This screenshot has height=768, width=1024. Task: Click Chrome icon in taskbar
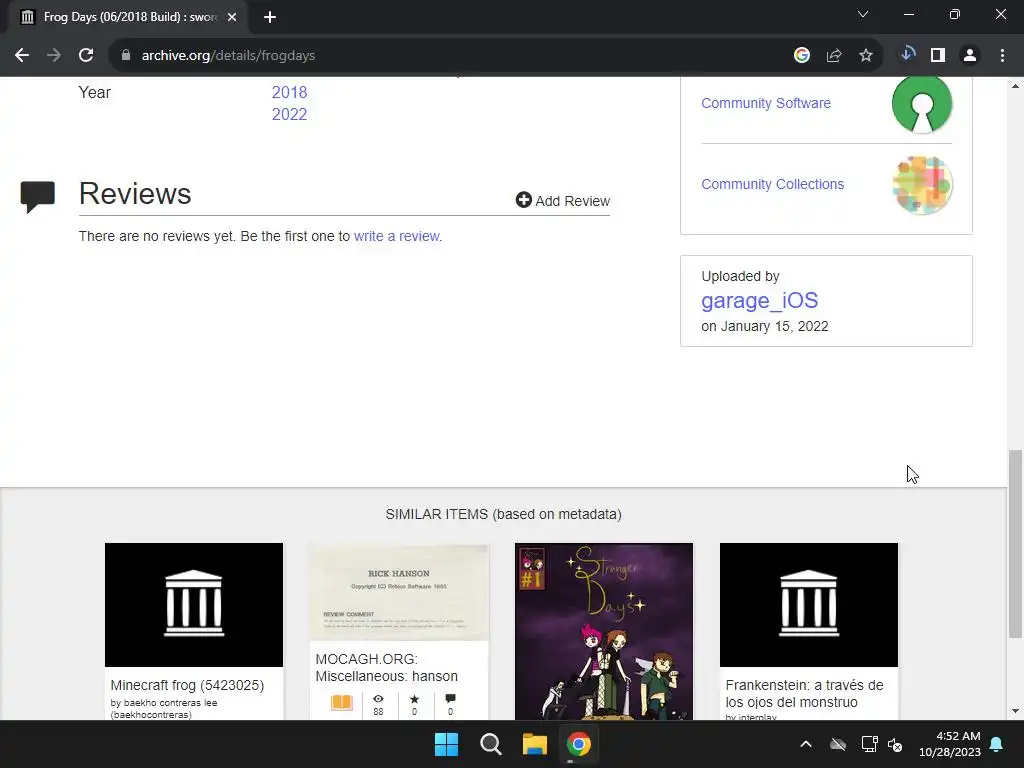coord(579,744)
